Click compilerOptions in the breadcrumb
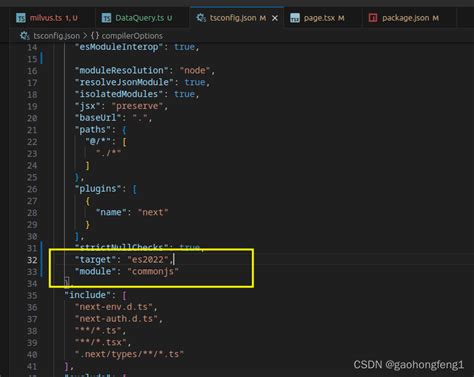Screen dimensions: 474x377 point(132,36)
